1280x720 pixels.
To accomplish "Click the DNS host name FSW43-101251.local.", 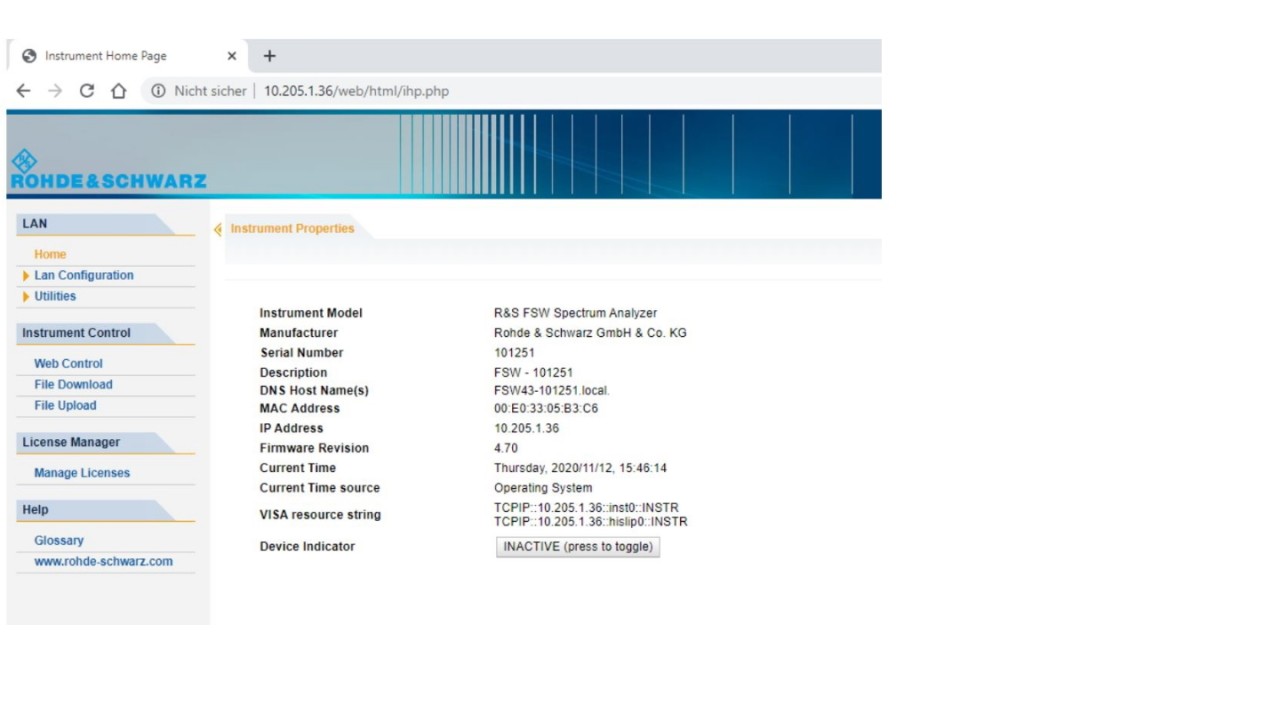I will 552,391.
